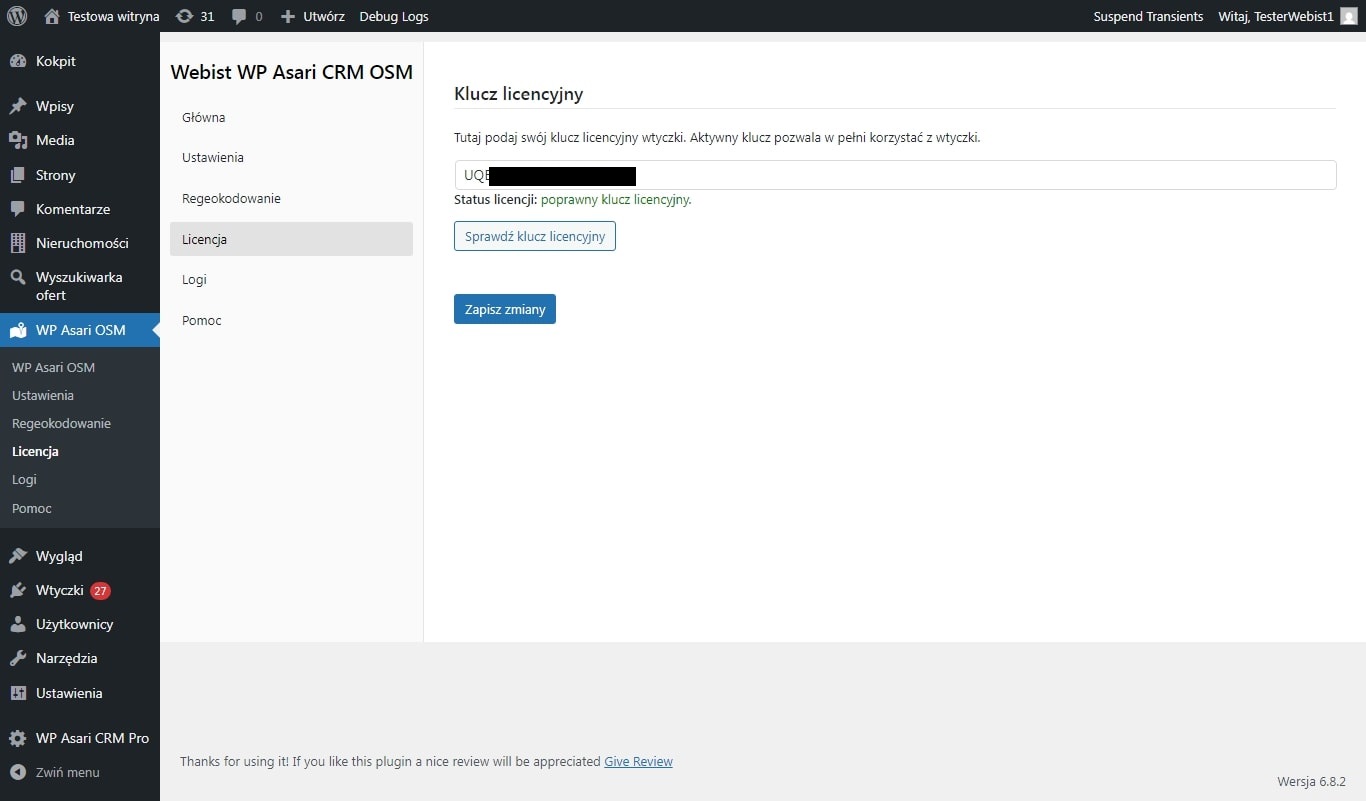Click the Nieruchomości building icon
This screenshot has width=1366, height=801.
click(17, 243)
